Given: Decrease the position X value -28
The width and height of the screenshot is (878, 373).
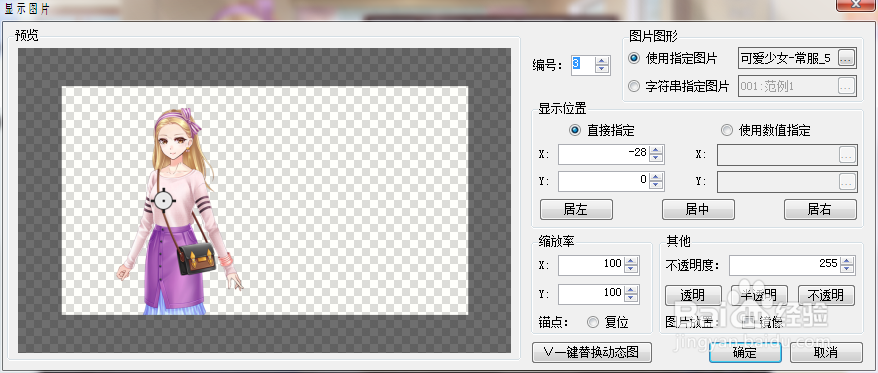Looking at the screenshot, I should coord(656,158).
